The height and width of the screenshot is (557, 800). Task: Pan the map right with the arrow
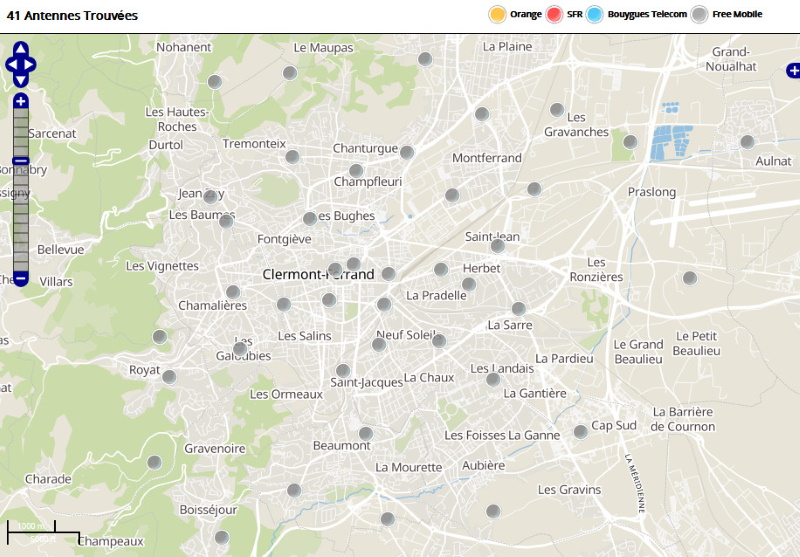click(x=32, y=65)
